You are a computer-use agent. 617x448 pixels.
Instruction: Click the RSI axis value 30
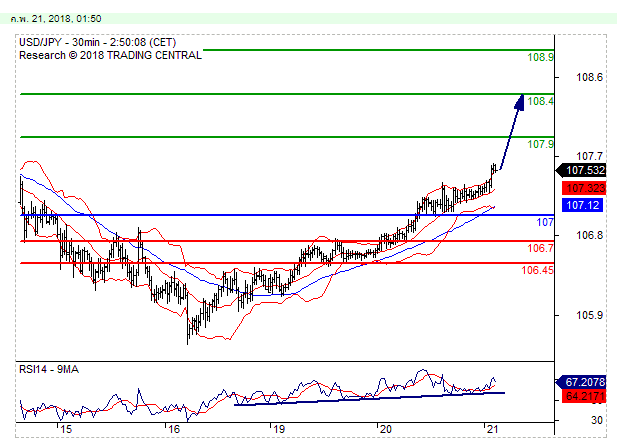597,420
